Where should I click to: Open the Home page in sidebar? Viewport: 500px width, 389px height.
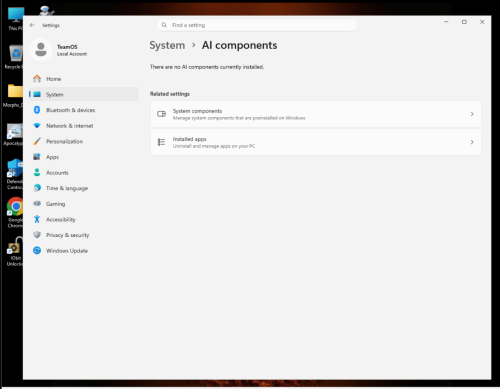tap(84, 79)
